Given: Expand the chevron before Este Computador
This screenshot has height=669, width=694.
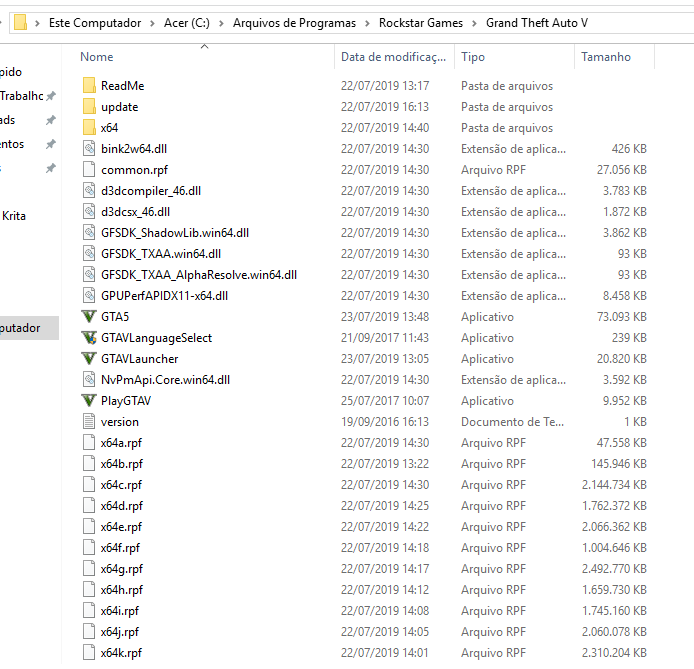Looking at the screenshot, I should coord(38,23).
